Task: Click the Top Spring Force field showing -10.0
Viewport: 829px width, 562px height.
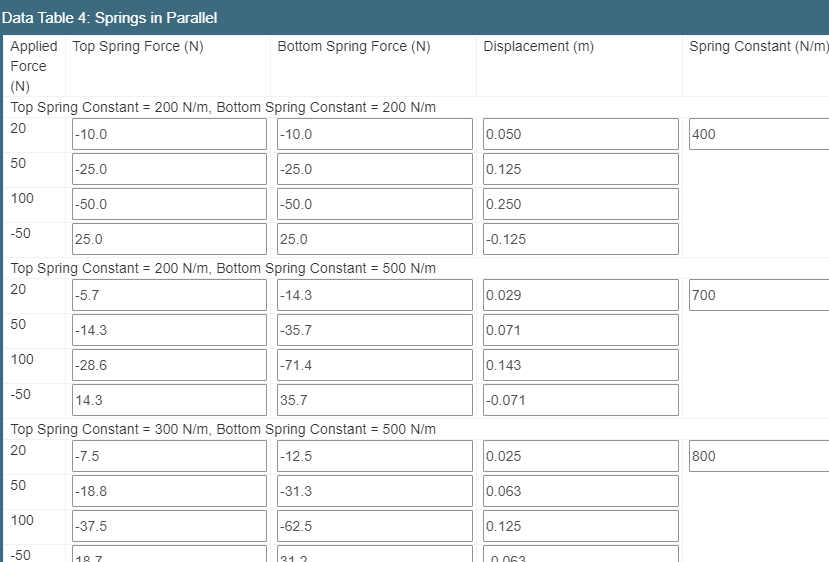Action: click(169, 134)
